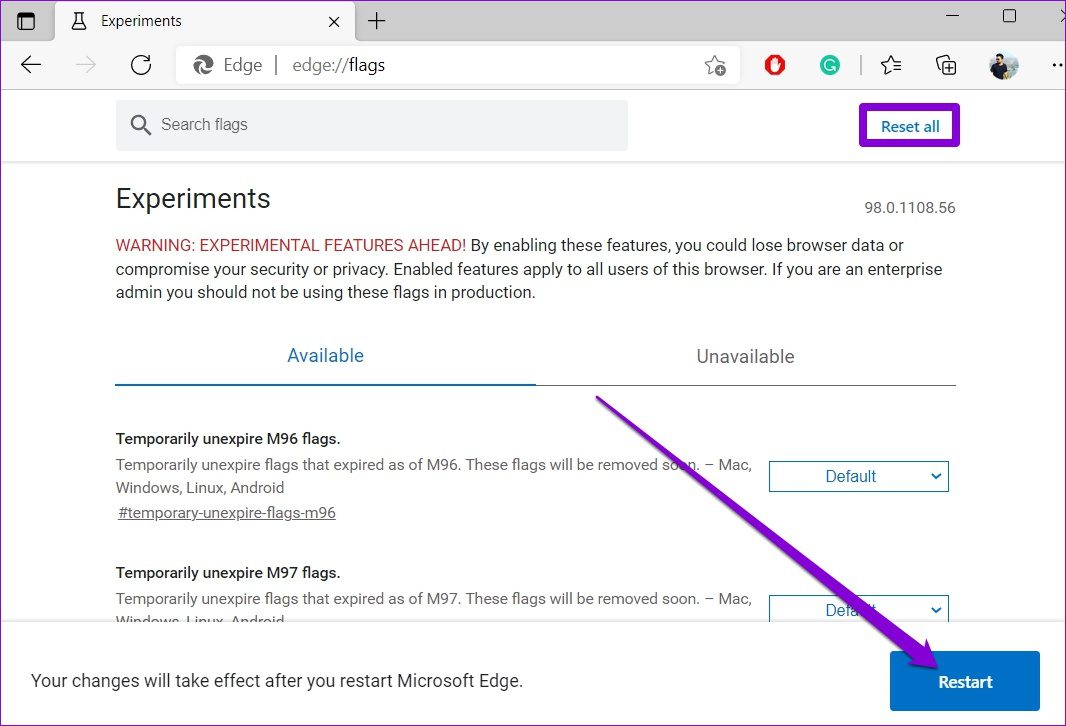Go back with the back arrow
The width and height of the screenshot is (1066, 726).
[x=32, y=66]
